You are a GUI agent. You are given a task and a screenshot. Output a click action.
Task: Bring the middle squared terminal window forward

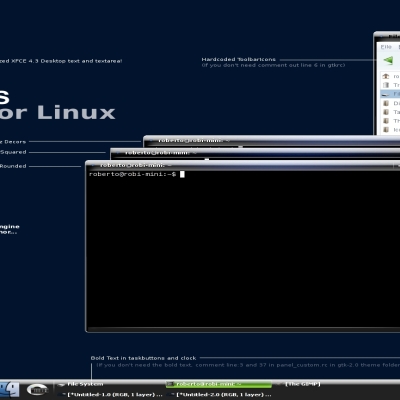(255, 153)
